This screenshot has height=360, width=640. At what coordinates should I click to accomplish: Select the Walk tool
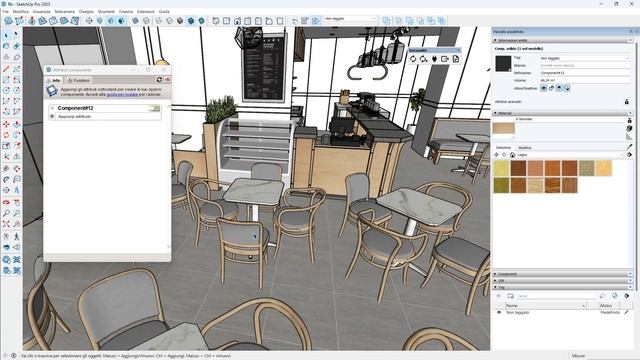17,236
